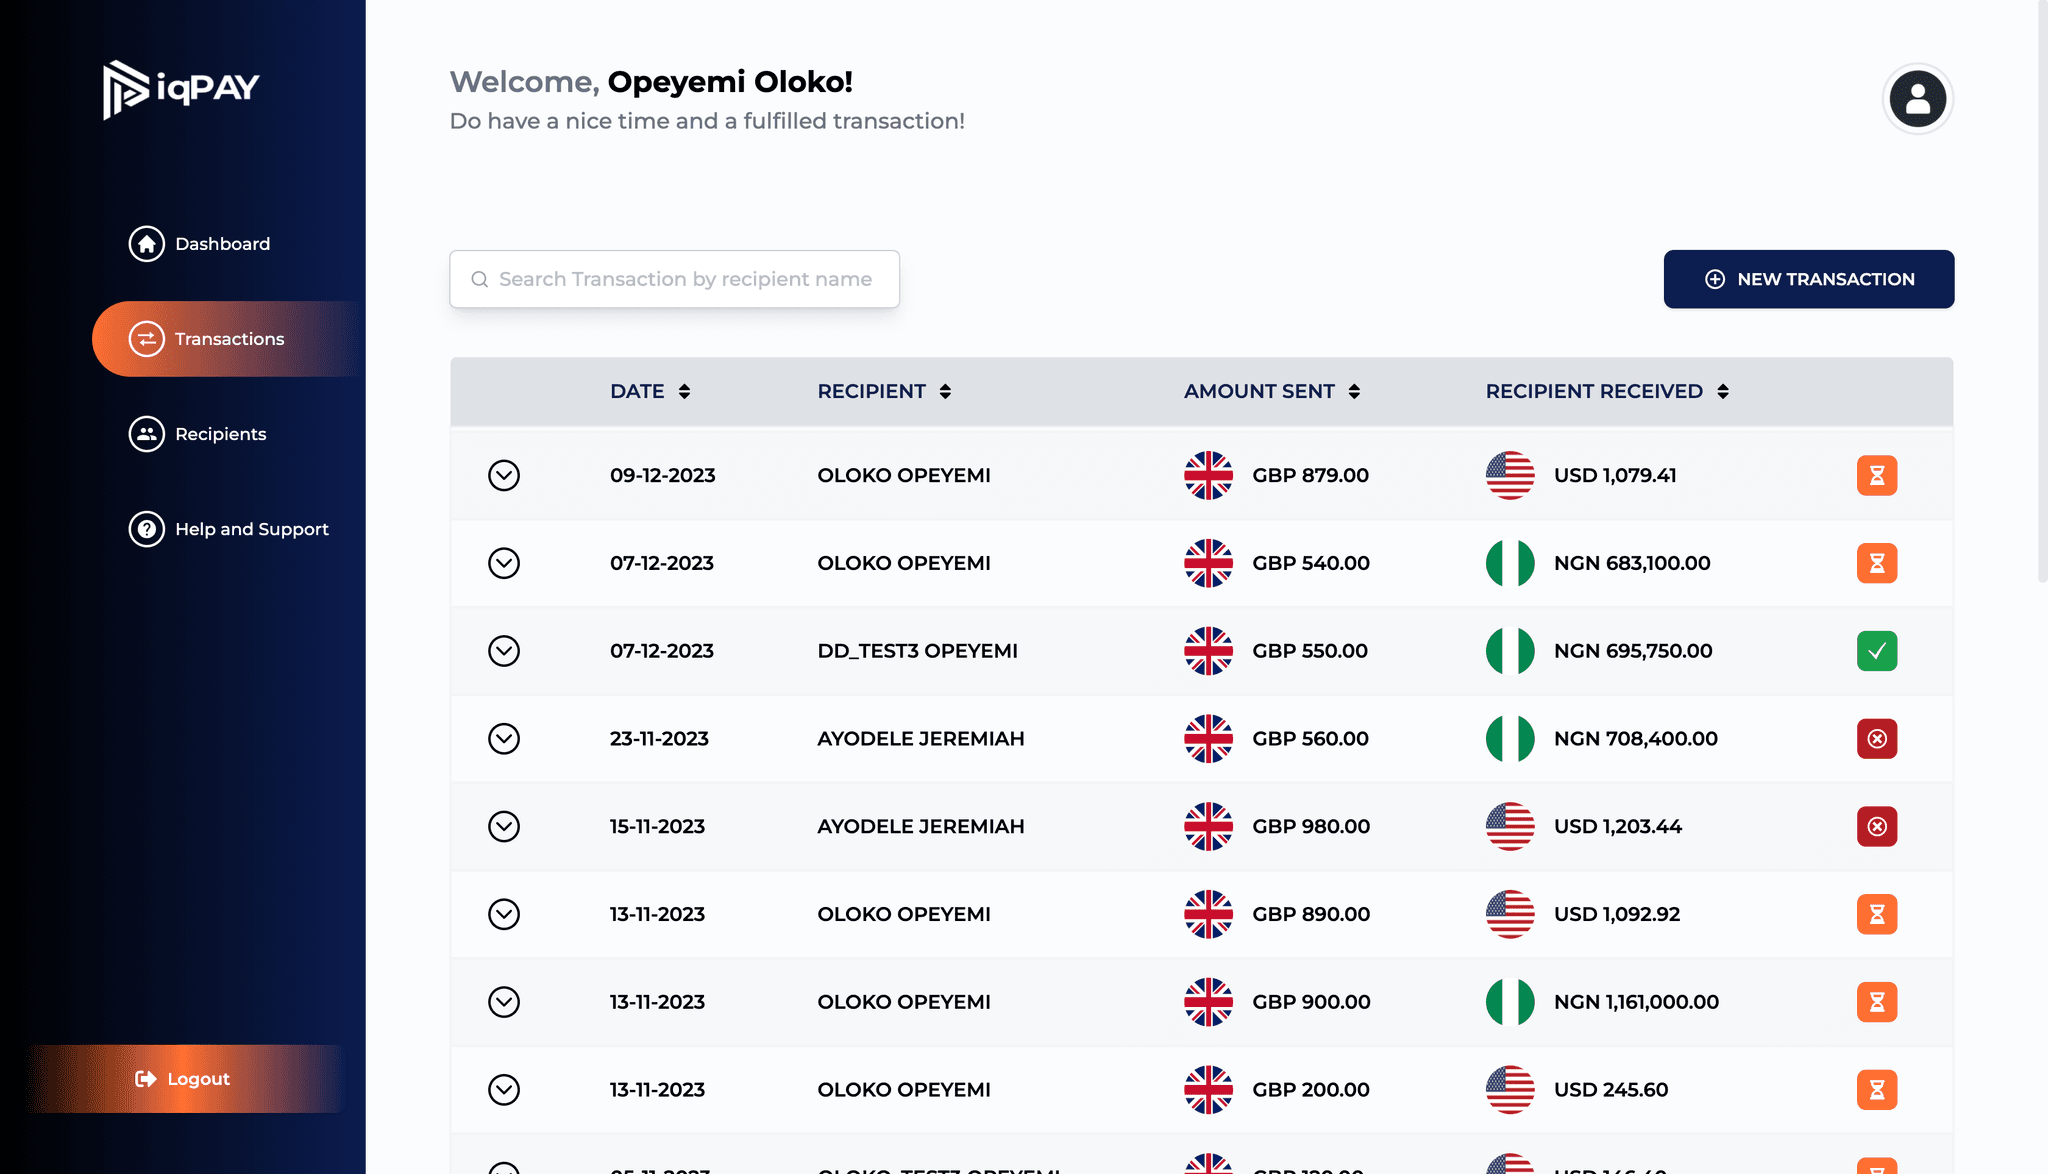Focus the Search Transaction input field
Image resolution: width=2048 pixels, height=1174 pixels.
(x=675, y=279)
